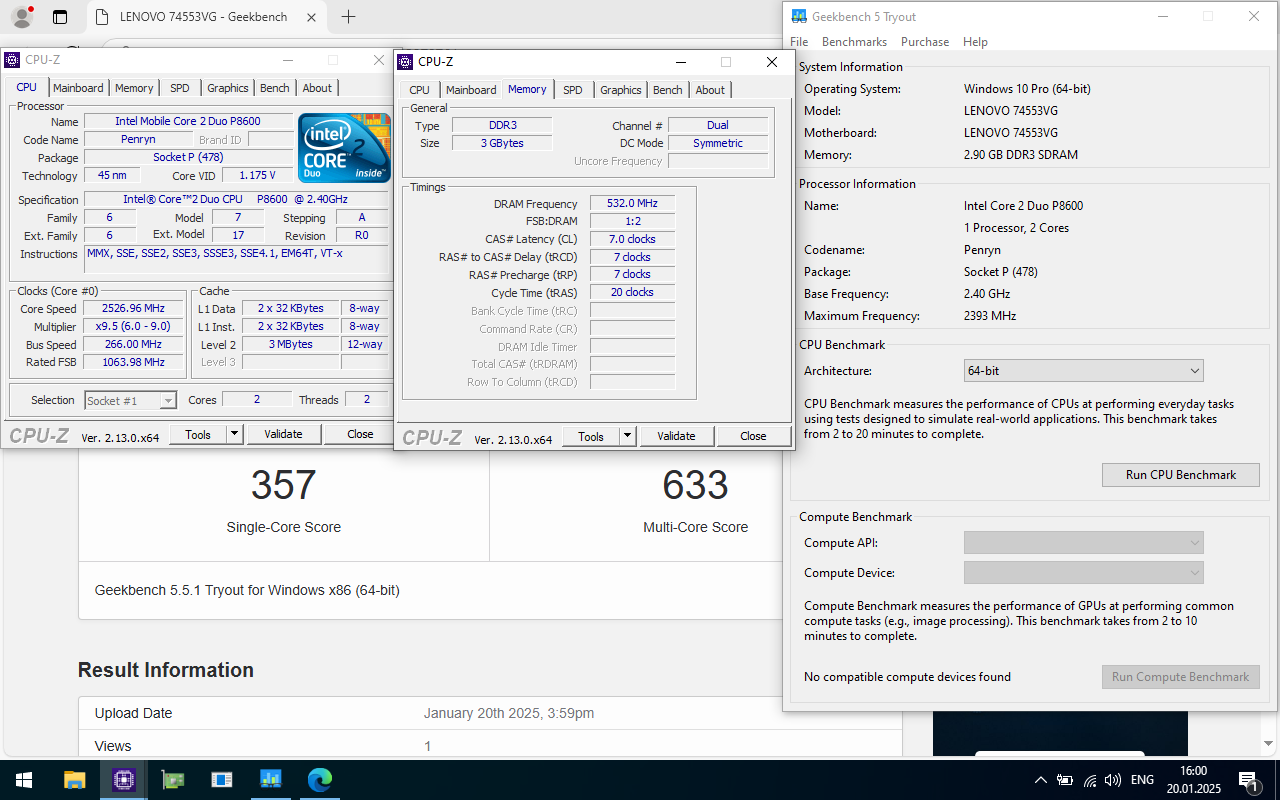Click the DRAM Frequency 532.0 MHz field
The image size is (1280, 800).
pyautogui.click(x=632, y=203)
